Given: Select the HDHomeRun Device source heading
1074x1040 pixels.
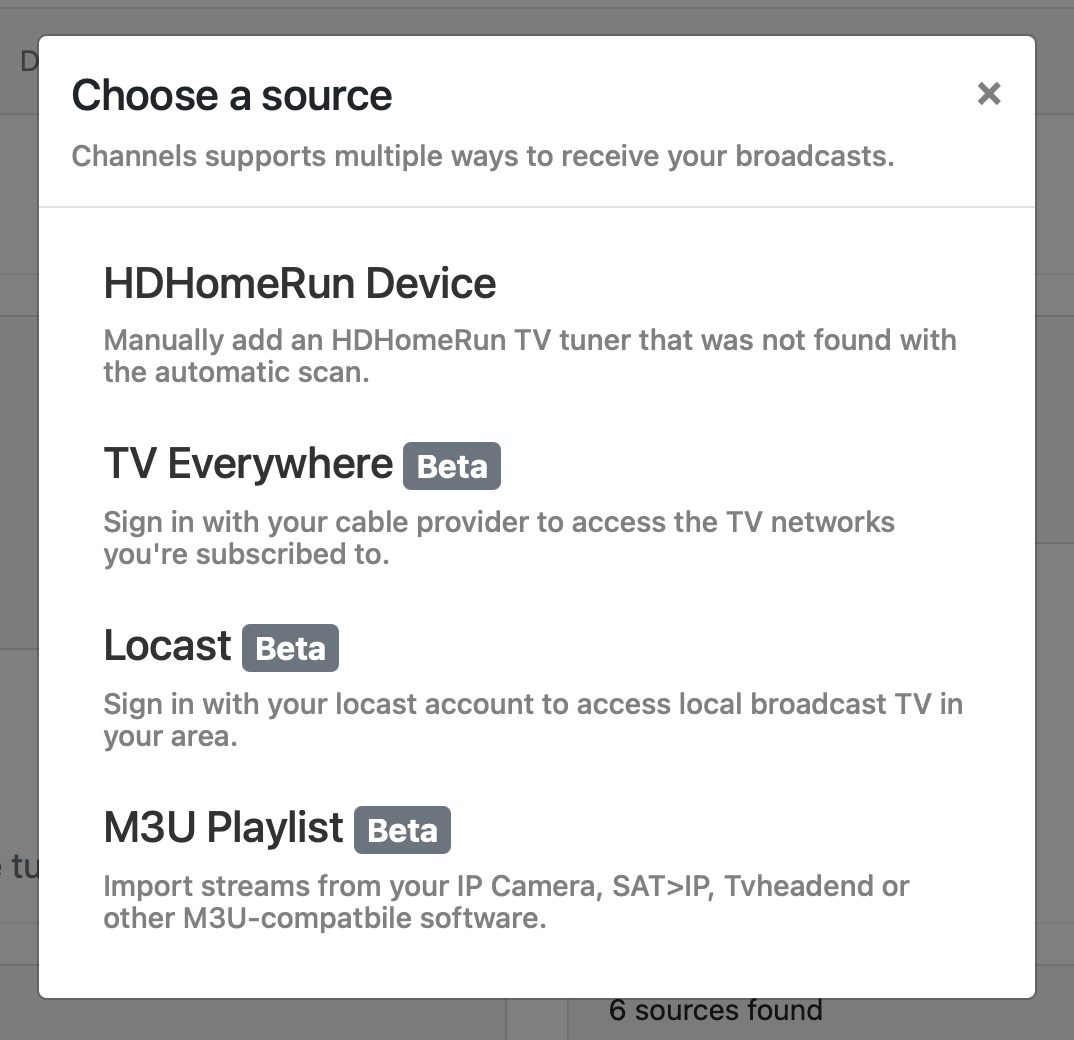Looking at the screenshot, I should (x=299, y=284).
